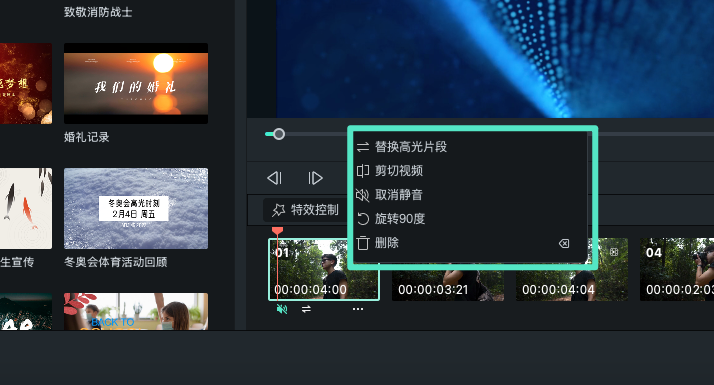This screenshot has width=714, height=385.
Task: Open the red gold bokeh template thumbnail
Action: click(x=26, y=83)
